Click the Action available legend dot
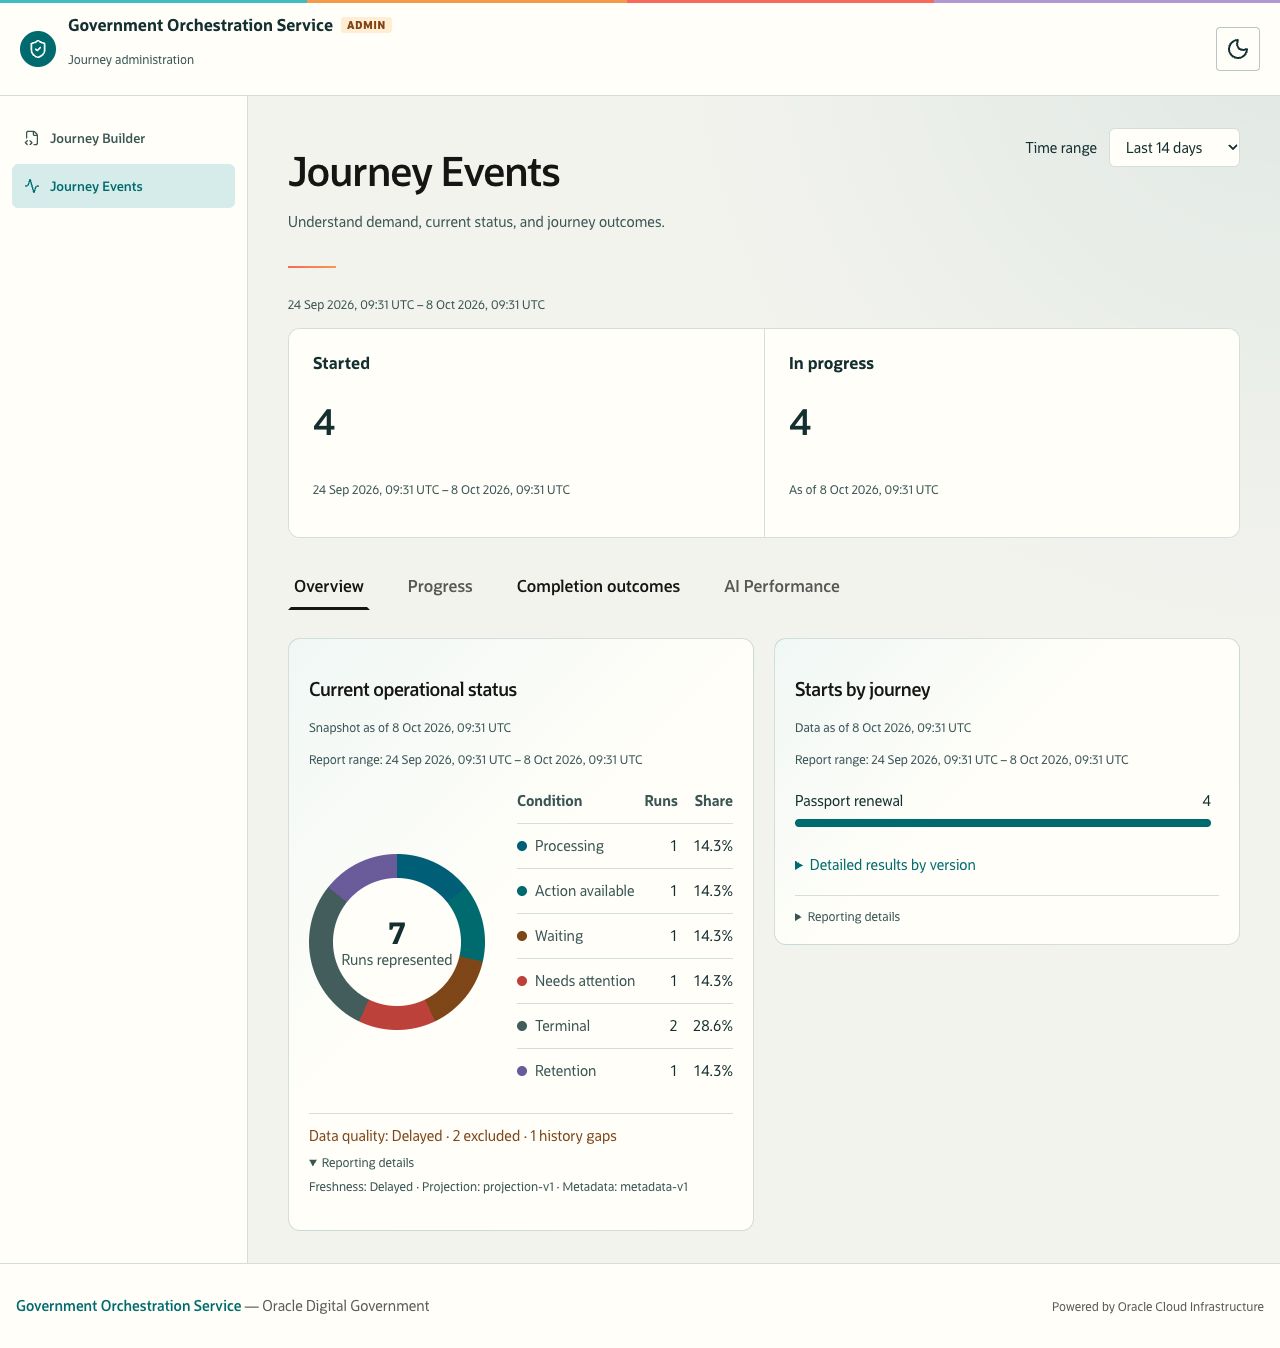This screenshot has height=1348, width=1280. pyautogui.click(x=522, y=891)
